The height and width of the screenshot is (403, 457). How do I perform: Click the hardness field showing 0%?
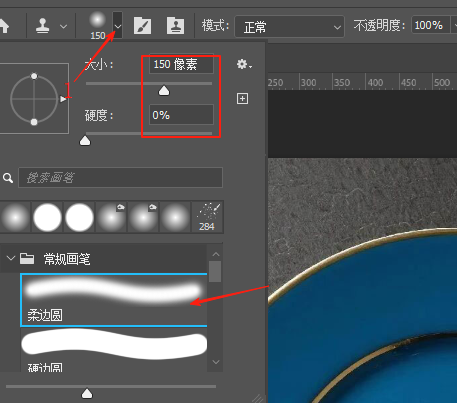point(181,115)
